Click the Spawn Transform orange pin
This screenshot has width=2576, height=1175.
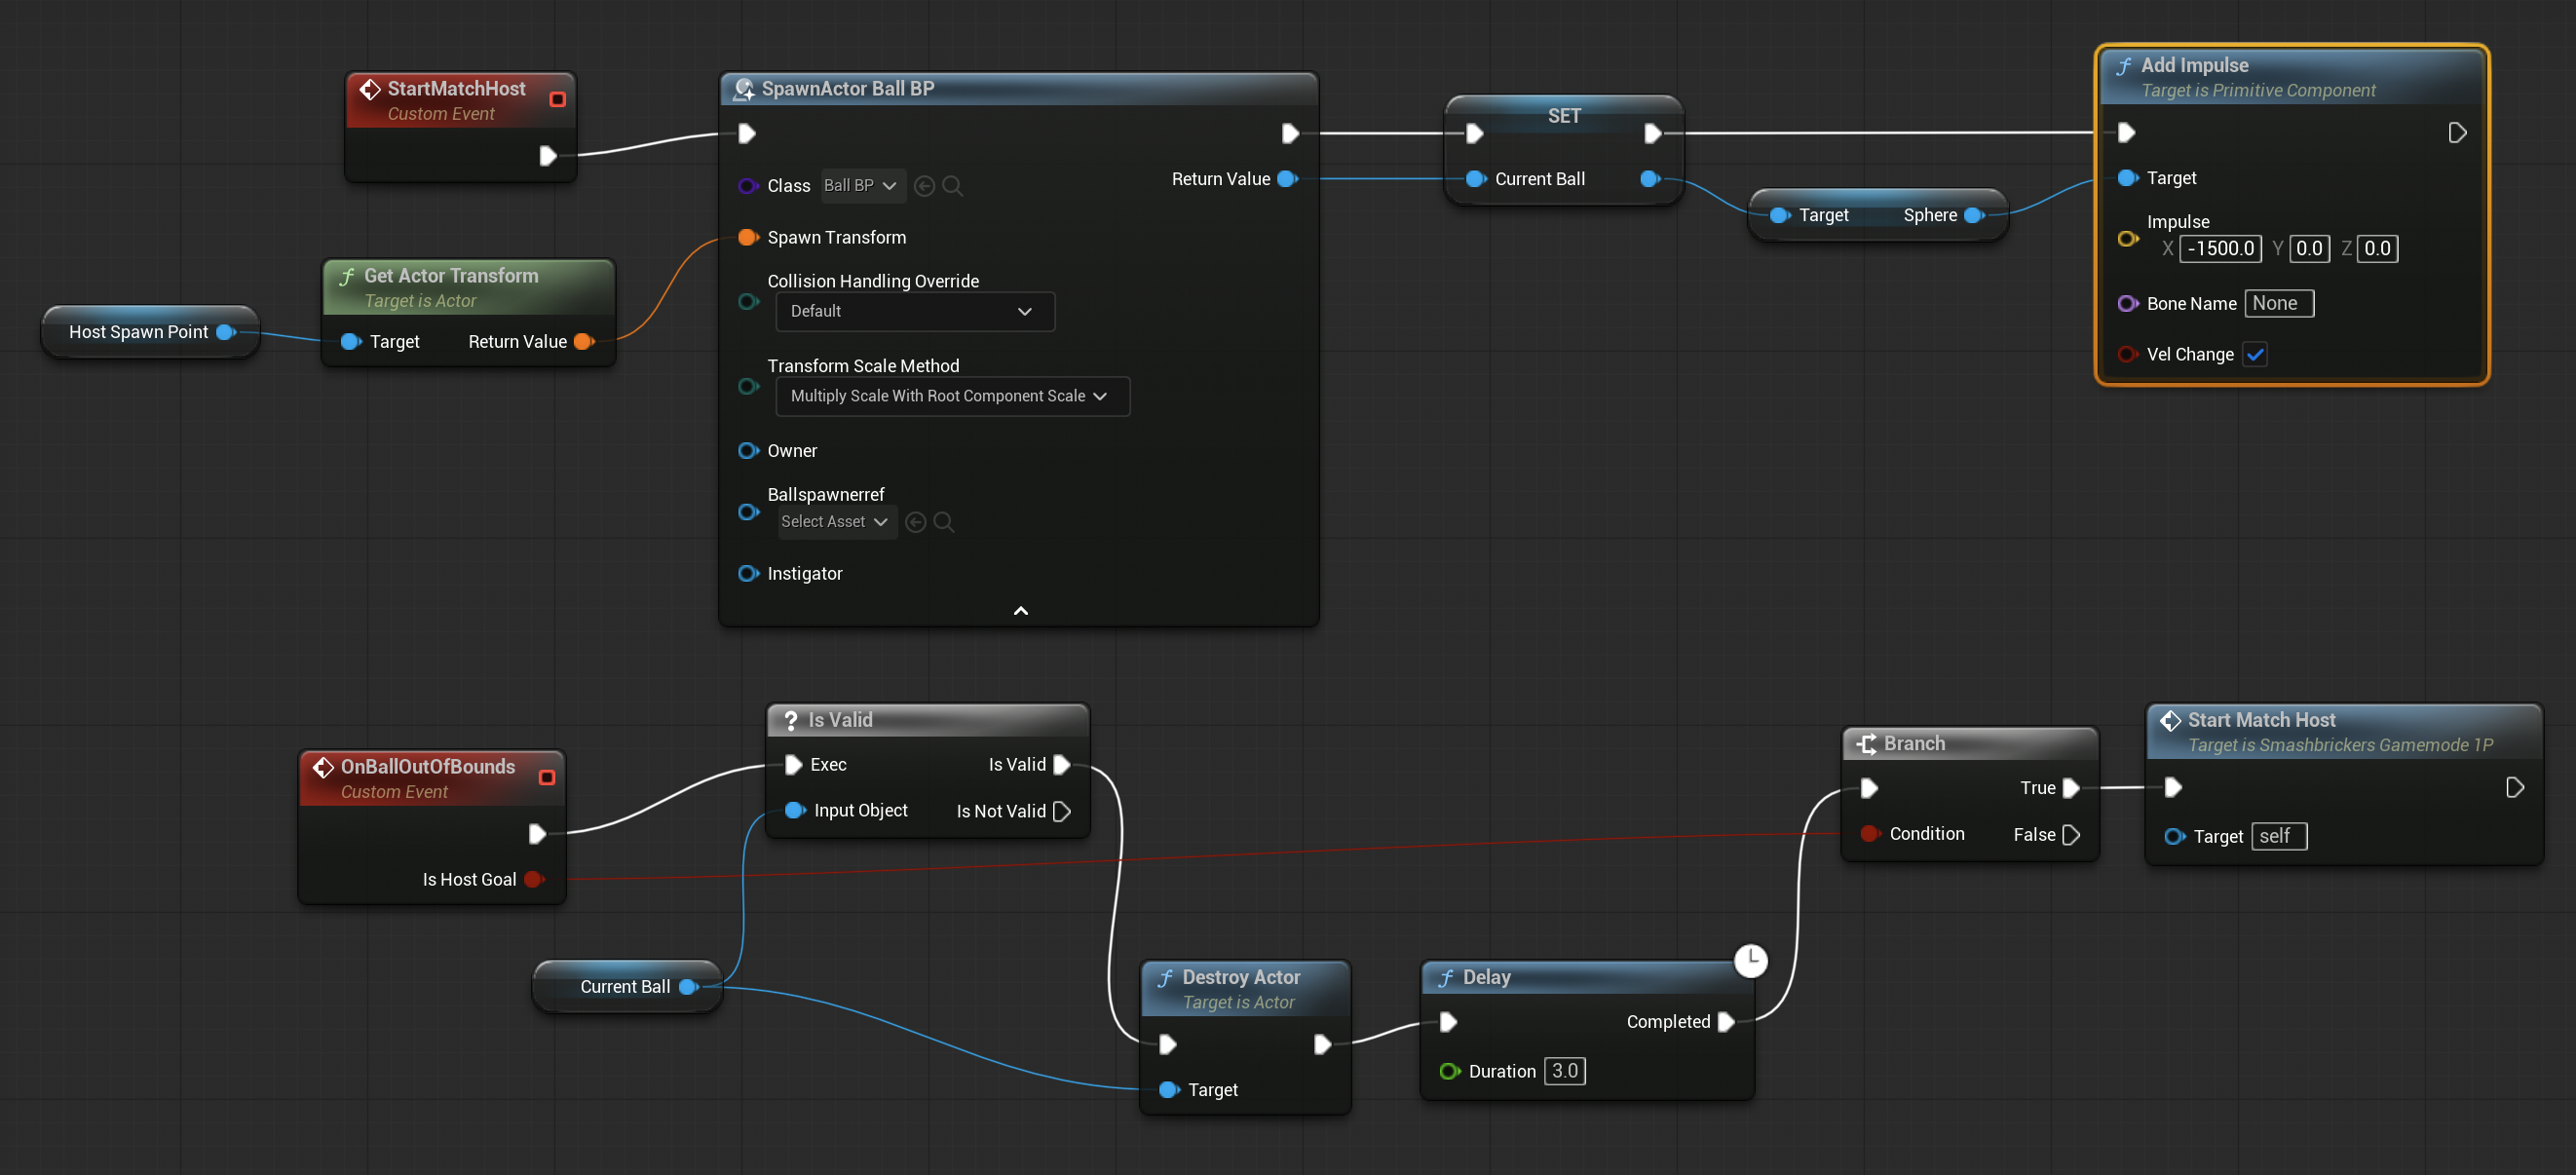[x=747, y=237]
